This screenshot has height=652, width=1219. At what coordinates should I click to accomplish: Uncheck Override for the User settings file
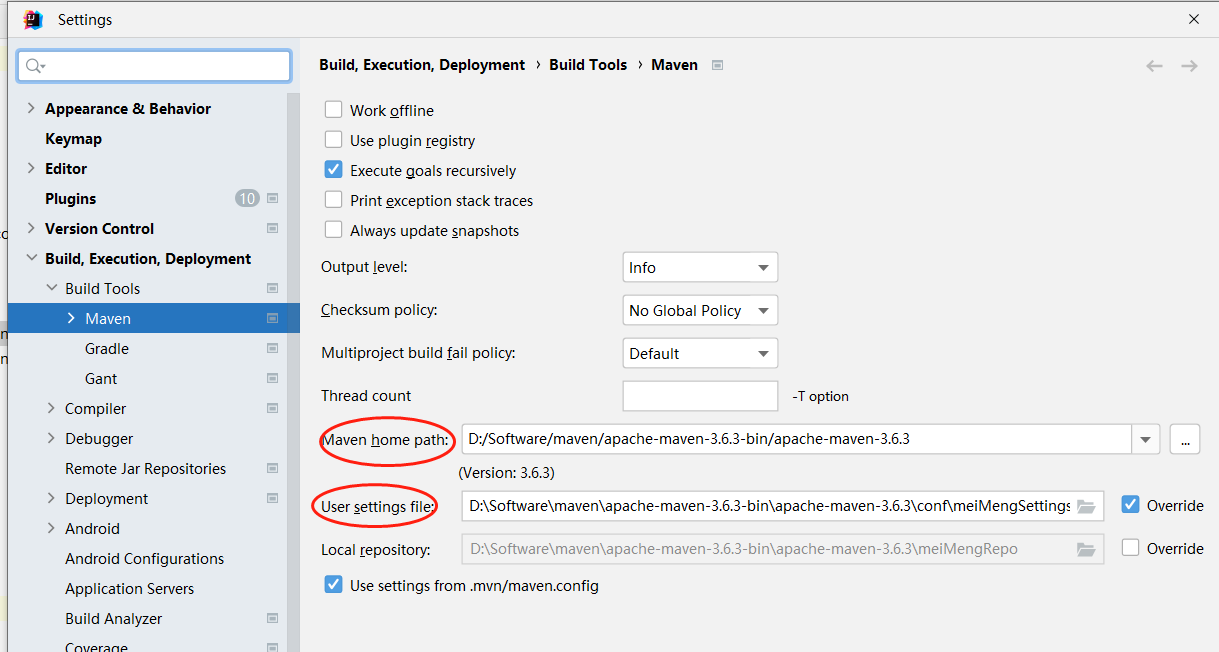pyautogui.click(x=1131, y=505)
